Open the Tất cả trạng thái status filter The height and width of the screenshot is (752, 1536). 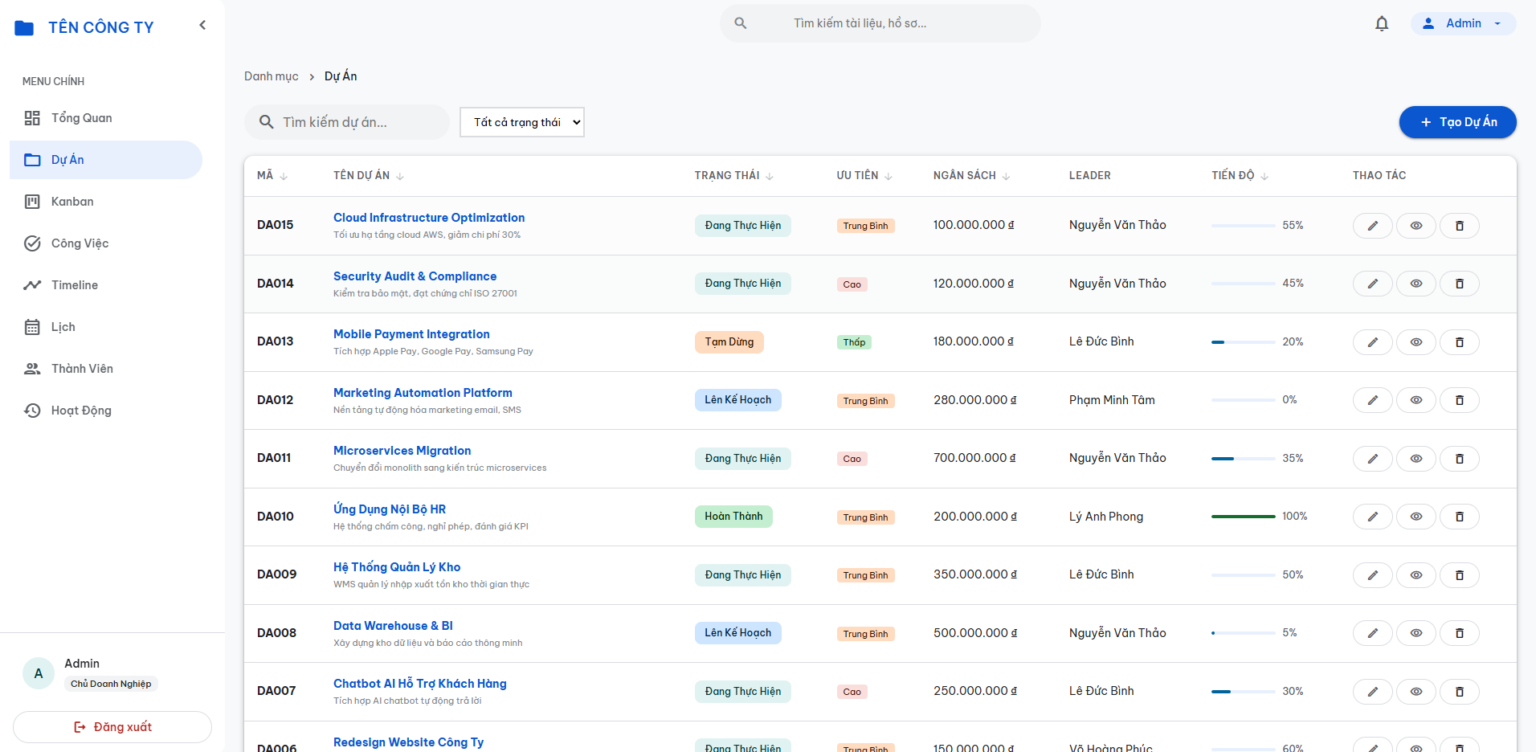tap(522, 122)
